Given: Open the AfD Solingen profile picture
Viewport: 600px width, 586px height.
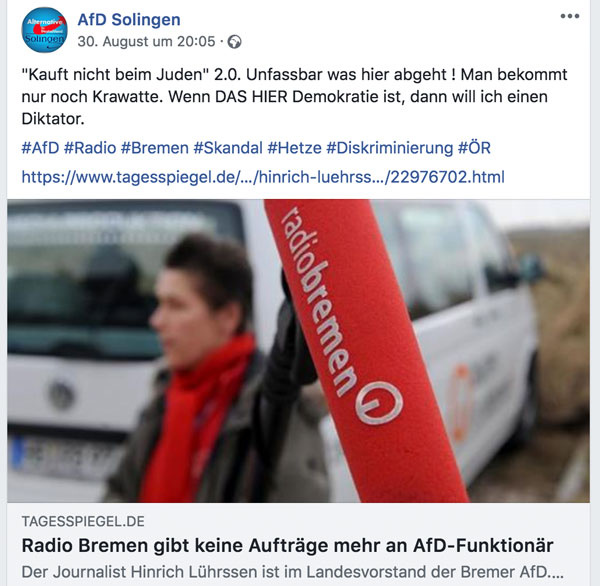Looking at the screenshot, I should (44, 30).
